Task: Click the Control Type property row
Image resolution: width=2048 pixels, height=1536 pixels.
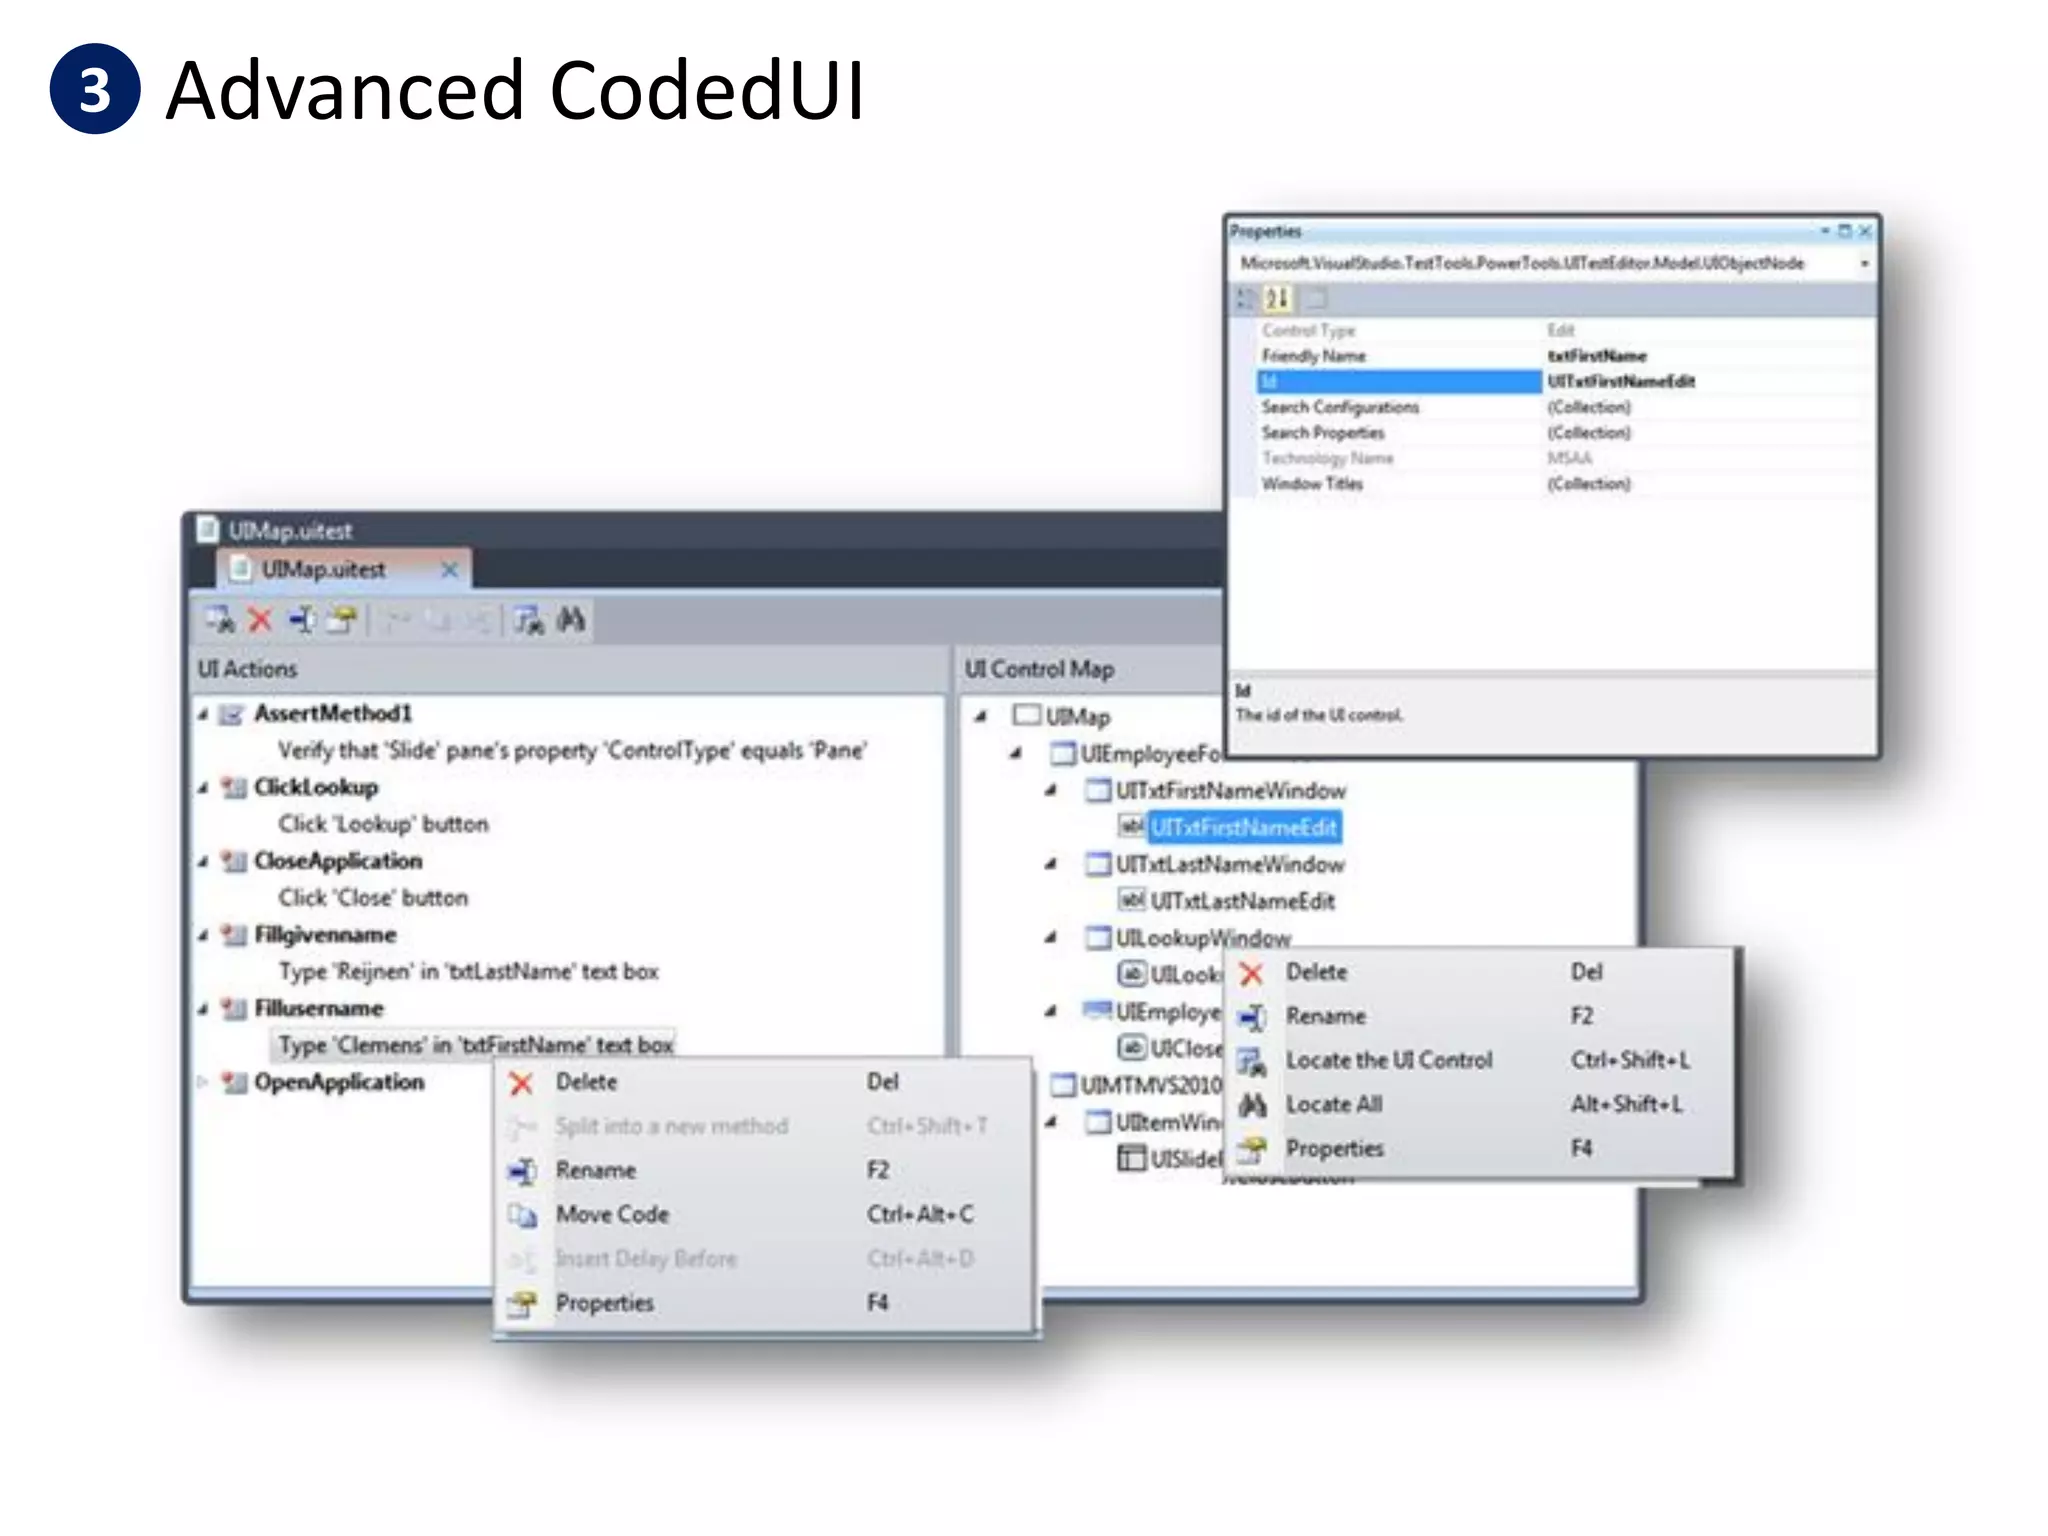Action: point(1565,331)
